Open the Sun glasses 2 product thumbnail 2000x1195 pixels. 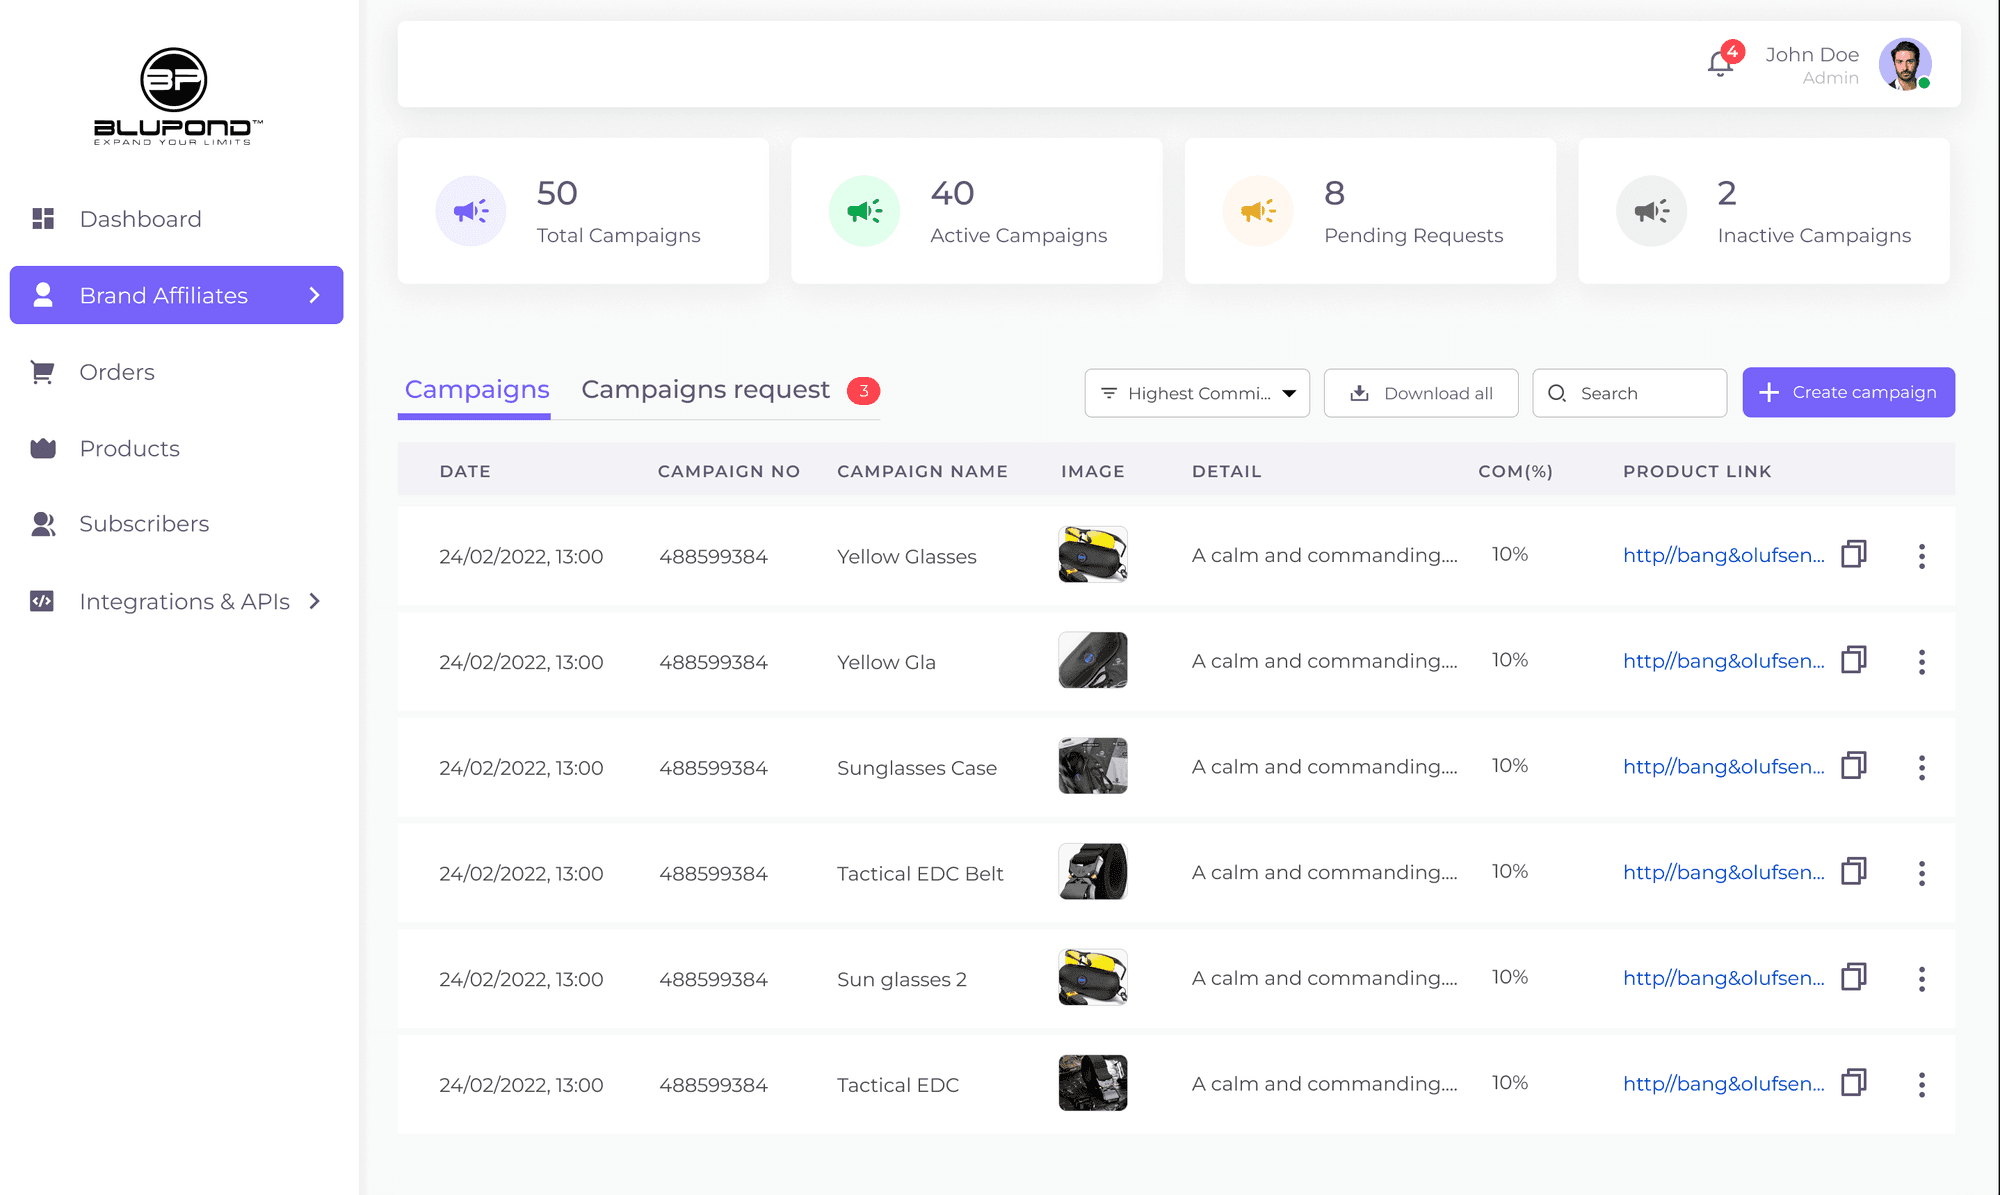(x=1092, y=977)
